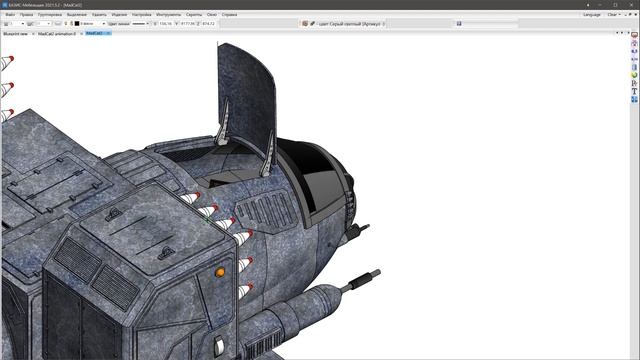The height and width of the screenshot is (360, 640).
Task: Click the R-shaped icon in right sidebar
Action: [x=634, y=83]
